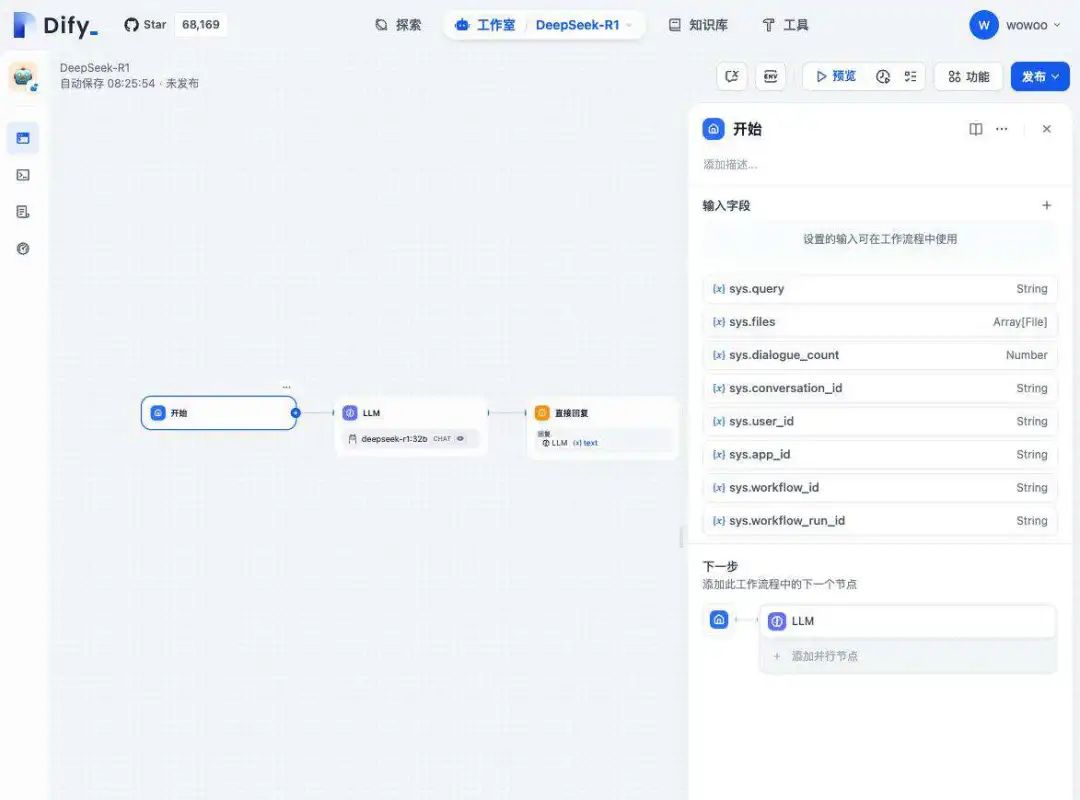Open the 探索 tab
This screenshot has width=1080, height=800.
pos(398,25)
